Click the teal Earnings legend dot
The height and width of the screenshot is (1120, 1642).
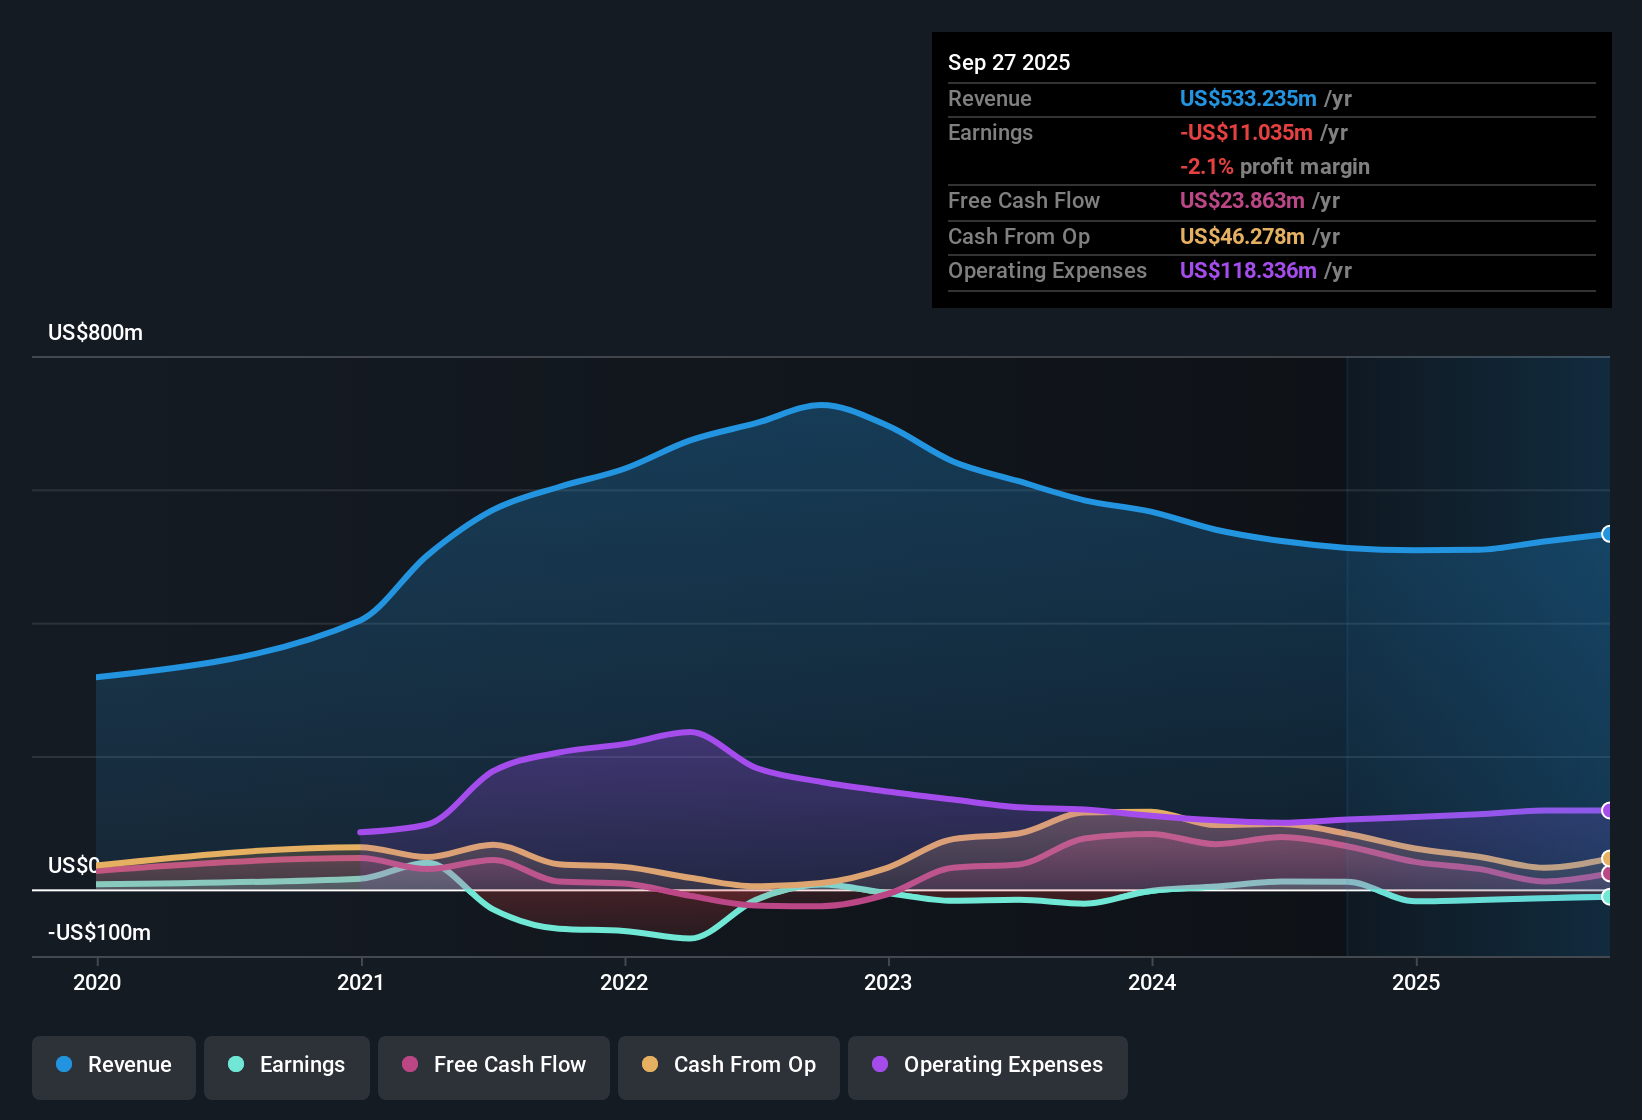(x=236, y=1065)
